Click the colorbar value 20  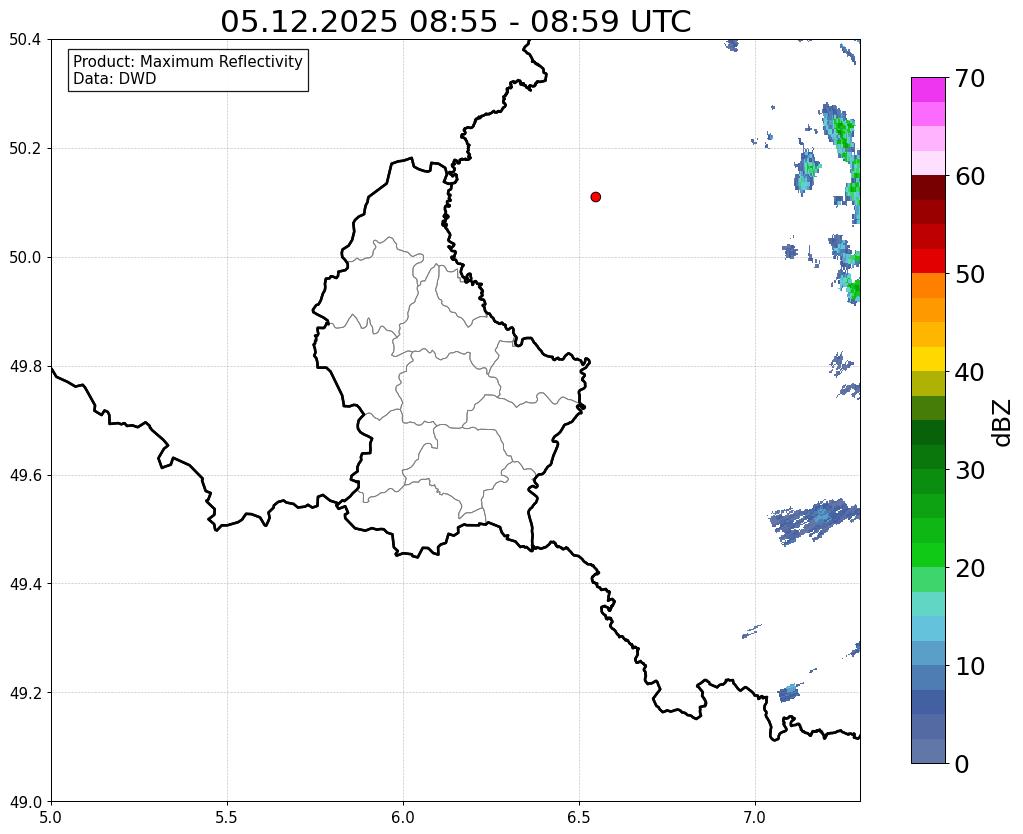click(970, 568)
